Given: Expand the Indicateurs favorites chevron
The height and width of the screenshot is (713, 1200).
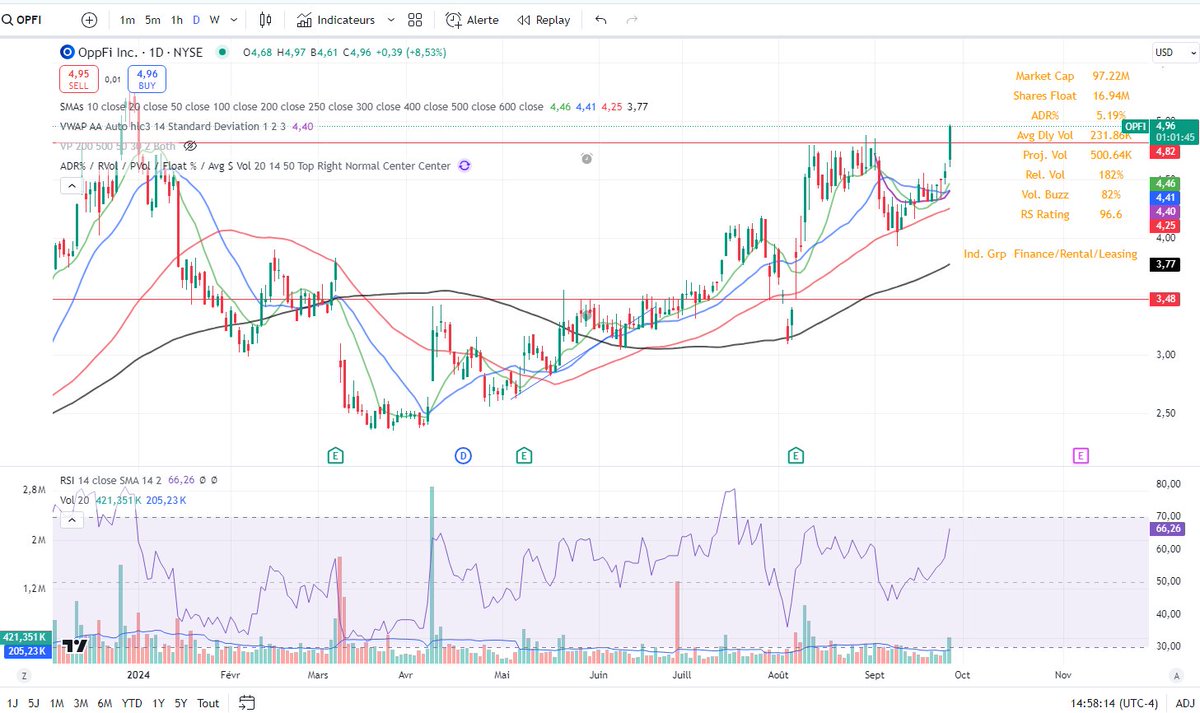Looking at the screenshot, I should (x=390, y=20).
